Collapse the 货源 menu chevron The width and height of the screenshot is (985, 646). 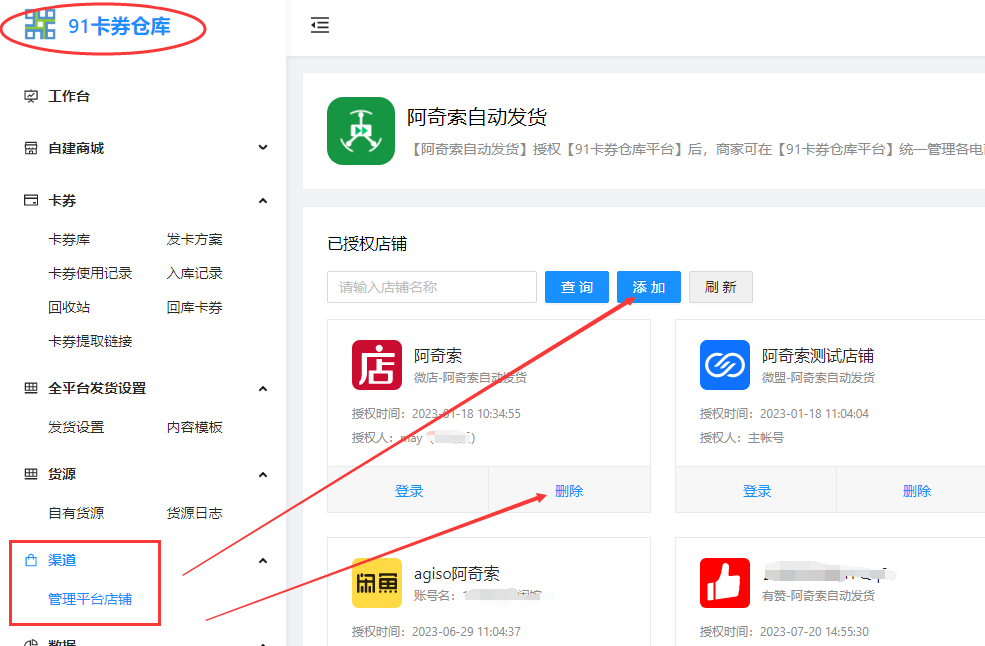[263, 474]
